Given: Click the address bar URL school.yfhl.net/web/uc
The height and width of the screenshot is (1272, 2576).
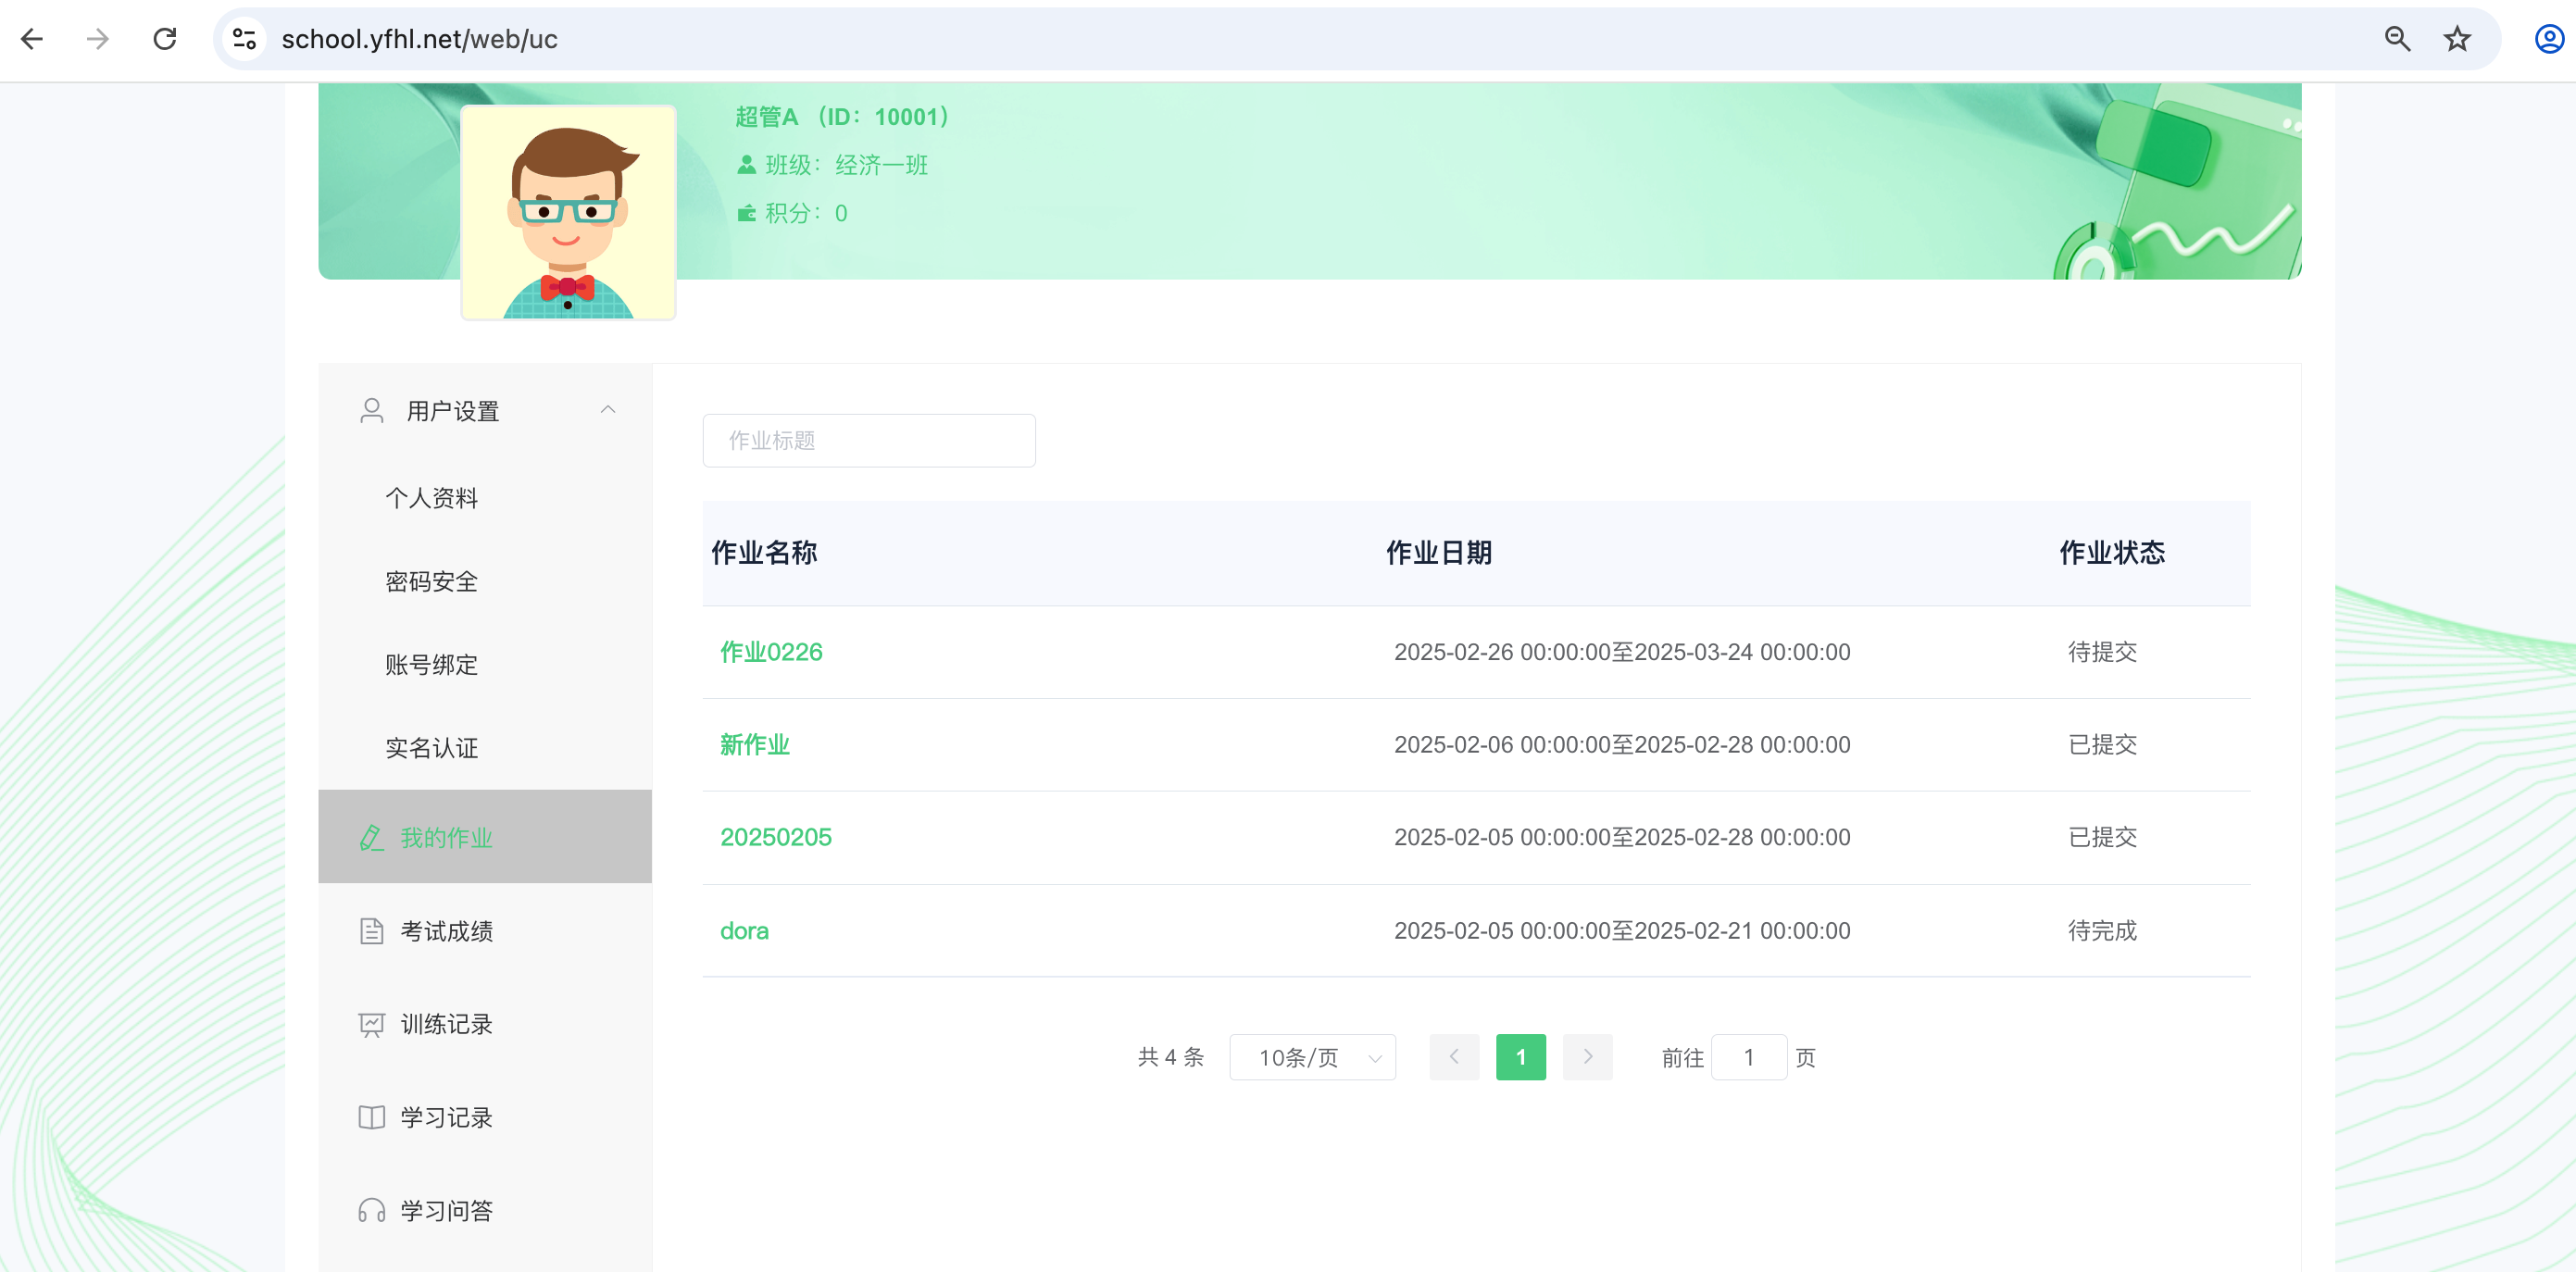Looking at the screenshot, I should 419,39.
